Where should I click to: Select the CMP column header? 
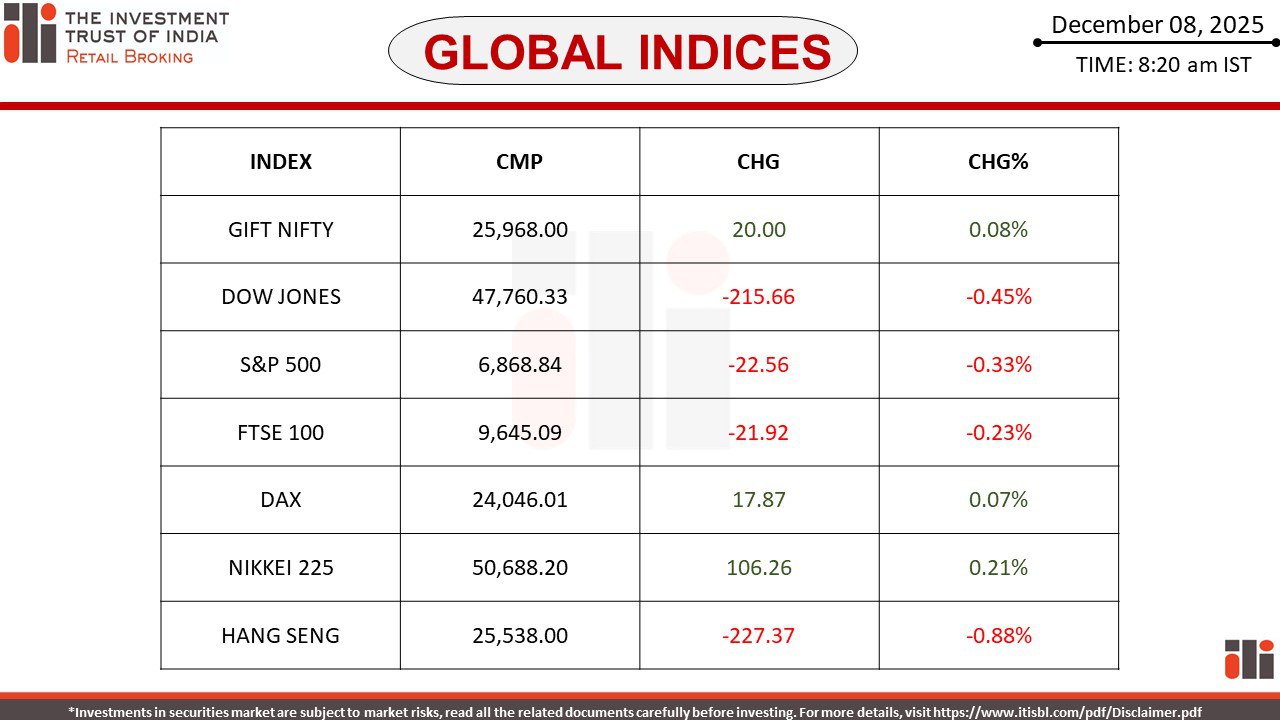(519, 162)
